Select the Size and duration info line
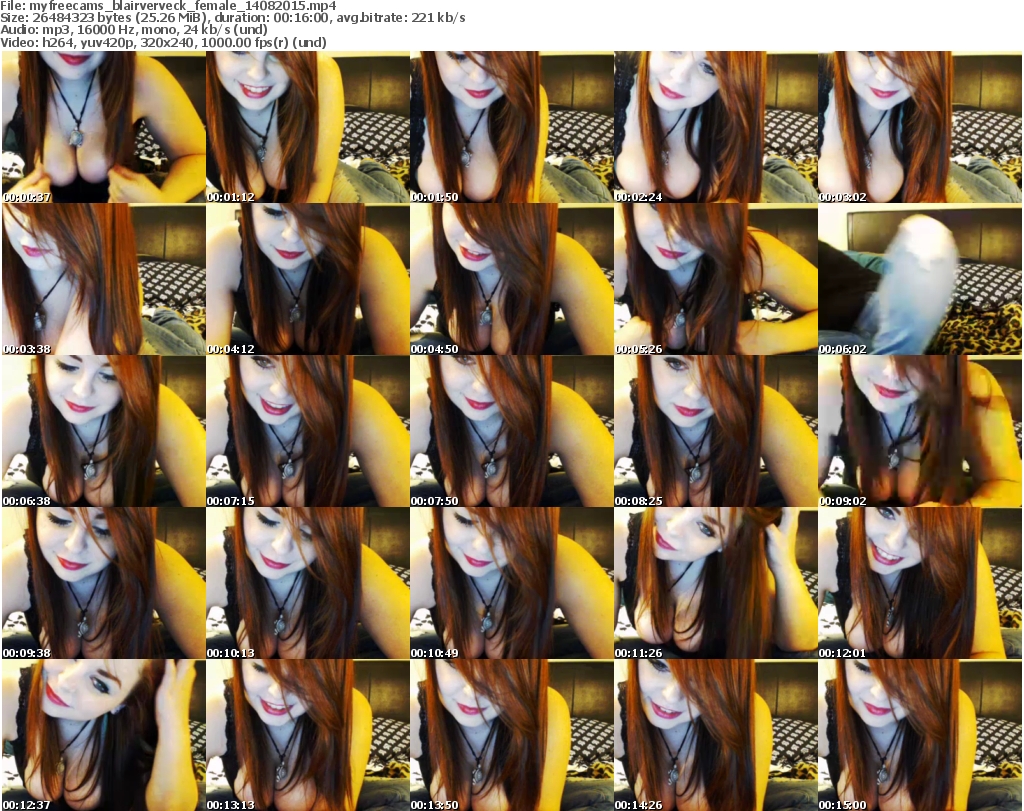The width and height of the screenshot is (1024, 811). (232, 18)
